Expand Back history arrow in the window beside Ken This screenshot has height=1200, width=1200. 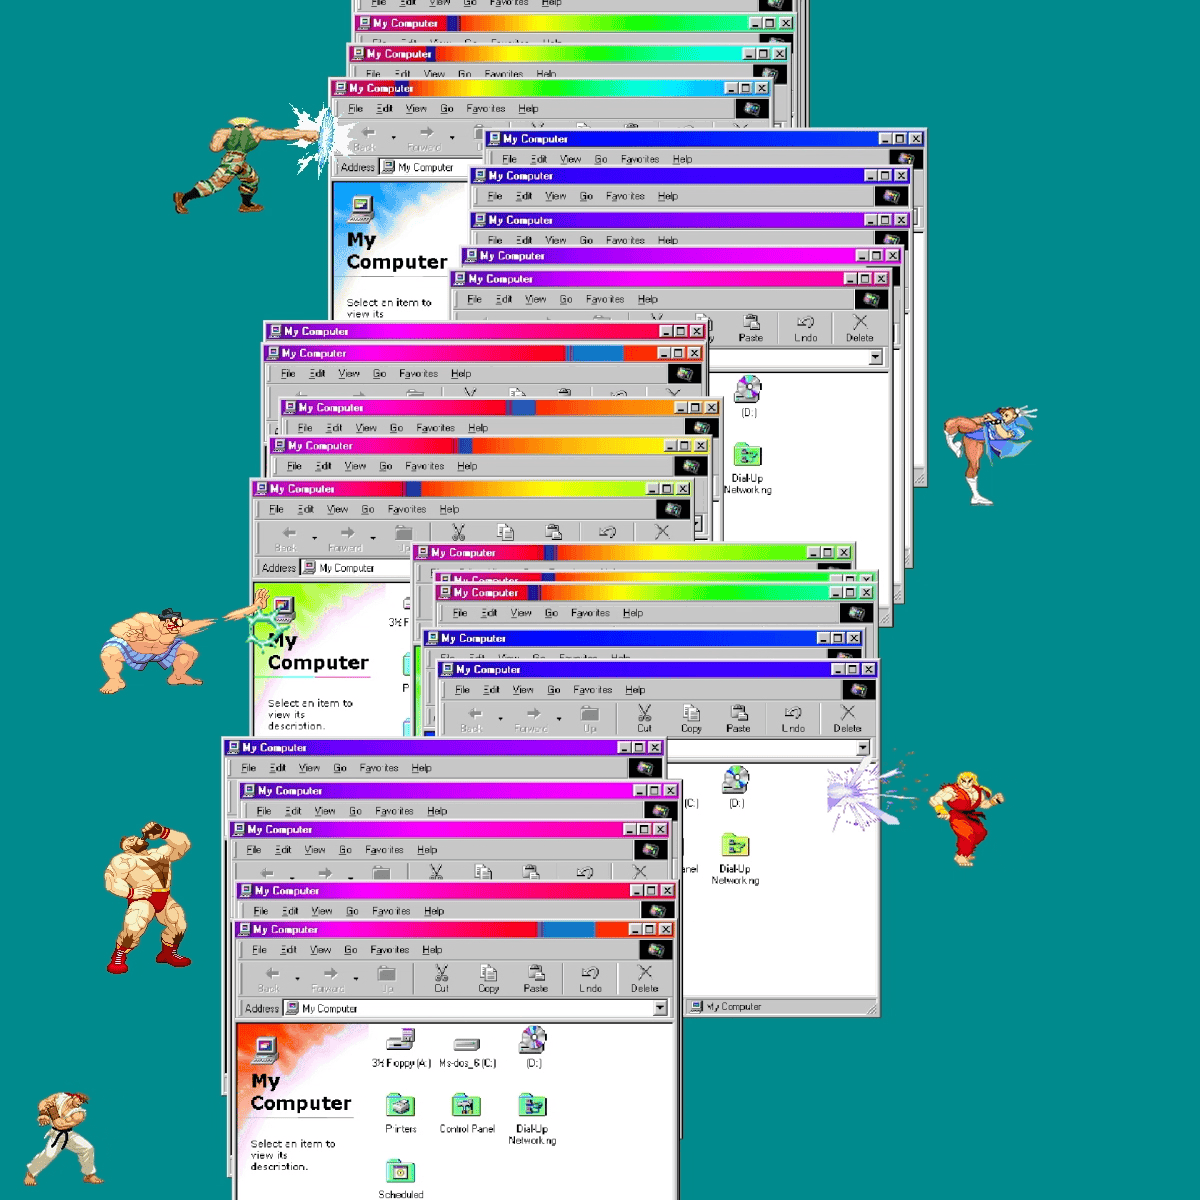click(x=500, y=719)
